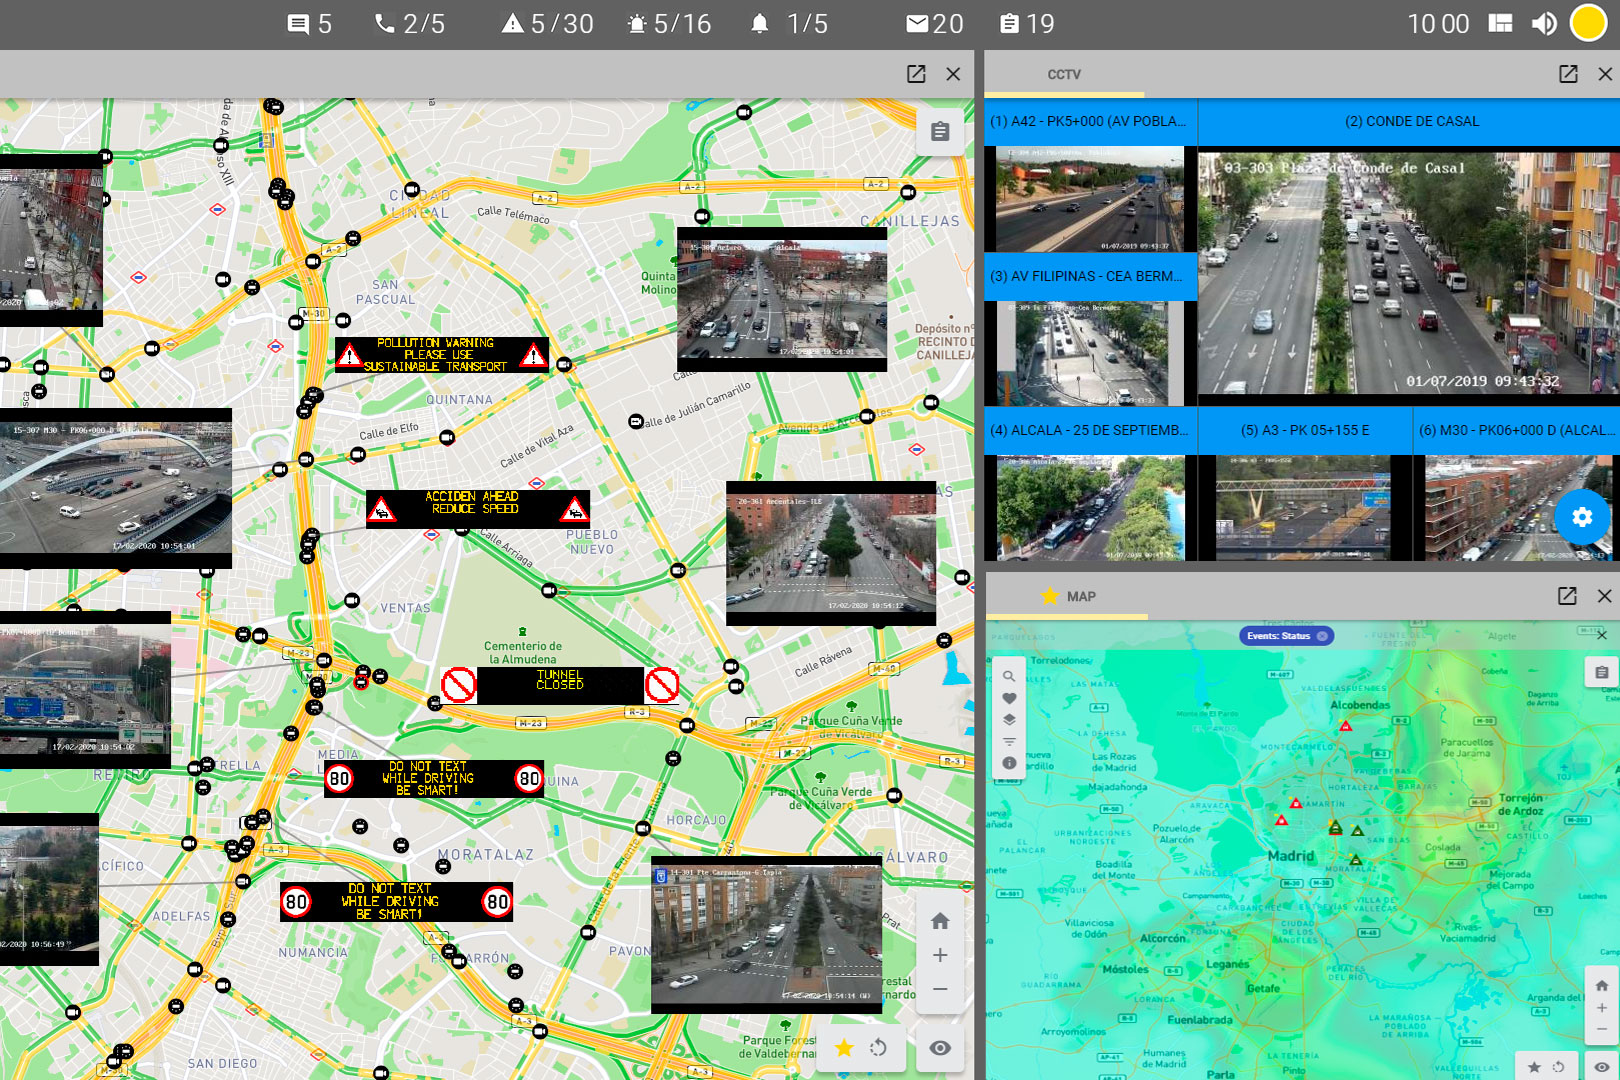Open map layers in small map toolbar

pyautogui.click(x=1009, y=720)
